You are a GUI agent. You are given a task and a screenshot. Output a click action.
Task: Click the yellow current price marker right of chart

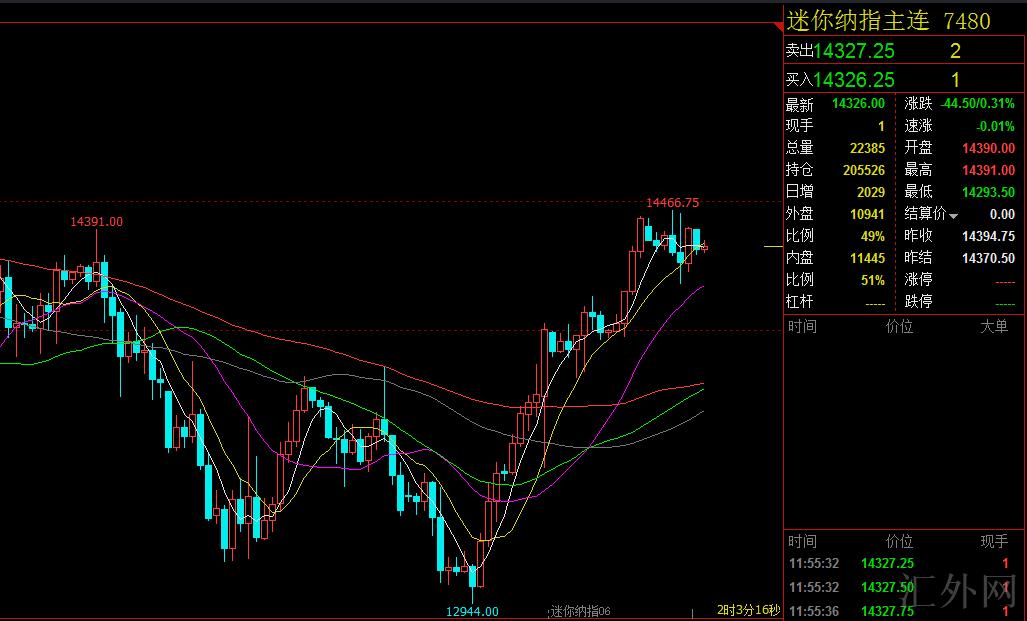pos(773,246)
